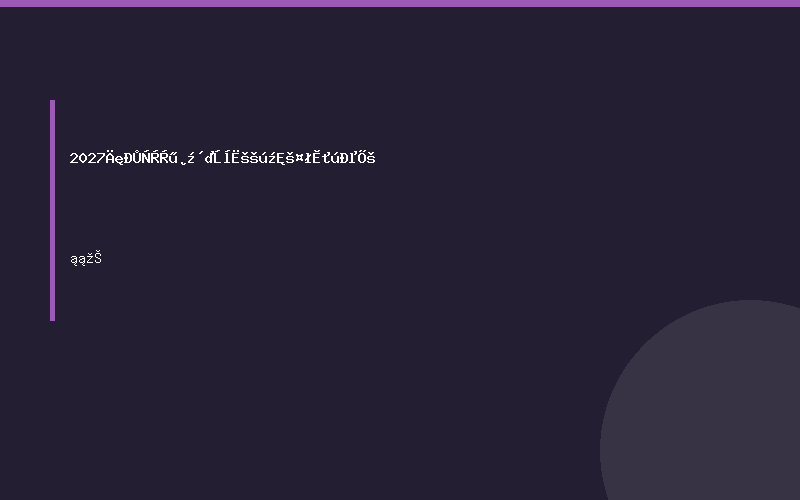Click the middle of the garbled title text
The height and width of the screenshot is (500, 800).
pyautogui.click(x=222, y=158)
